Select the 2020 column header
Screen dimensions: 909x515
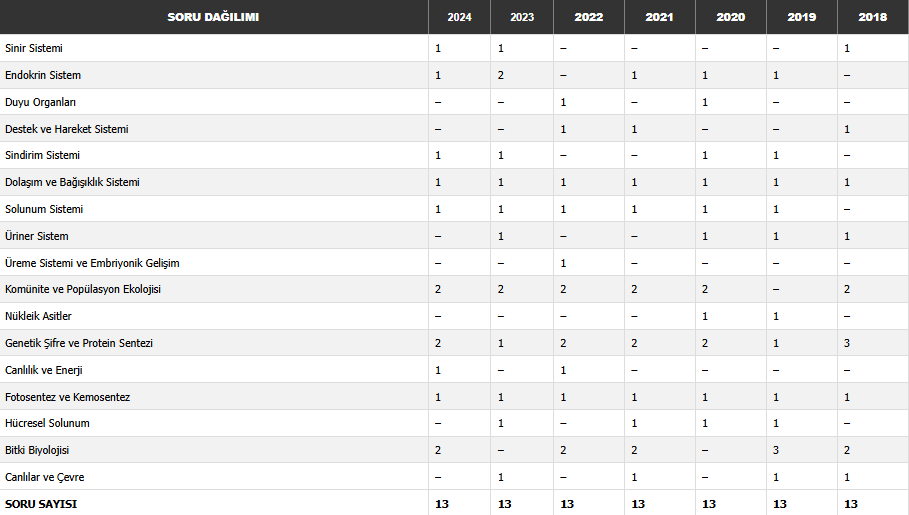coord(730,17)
